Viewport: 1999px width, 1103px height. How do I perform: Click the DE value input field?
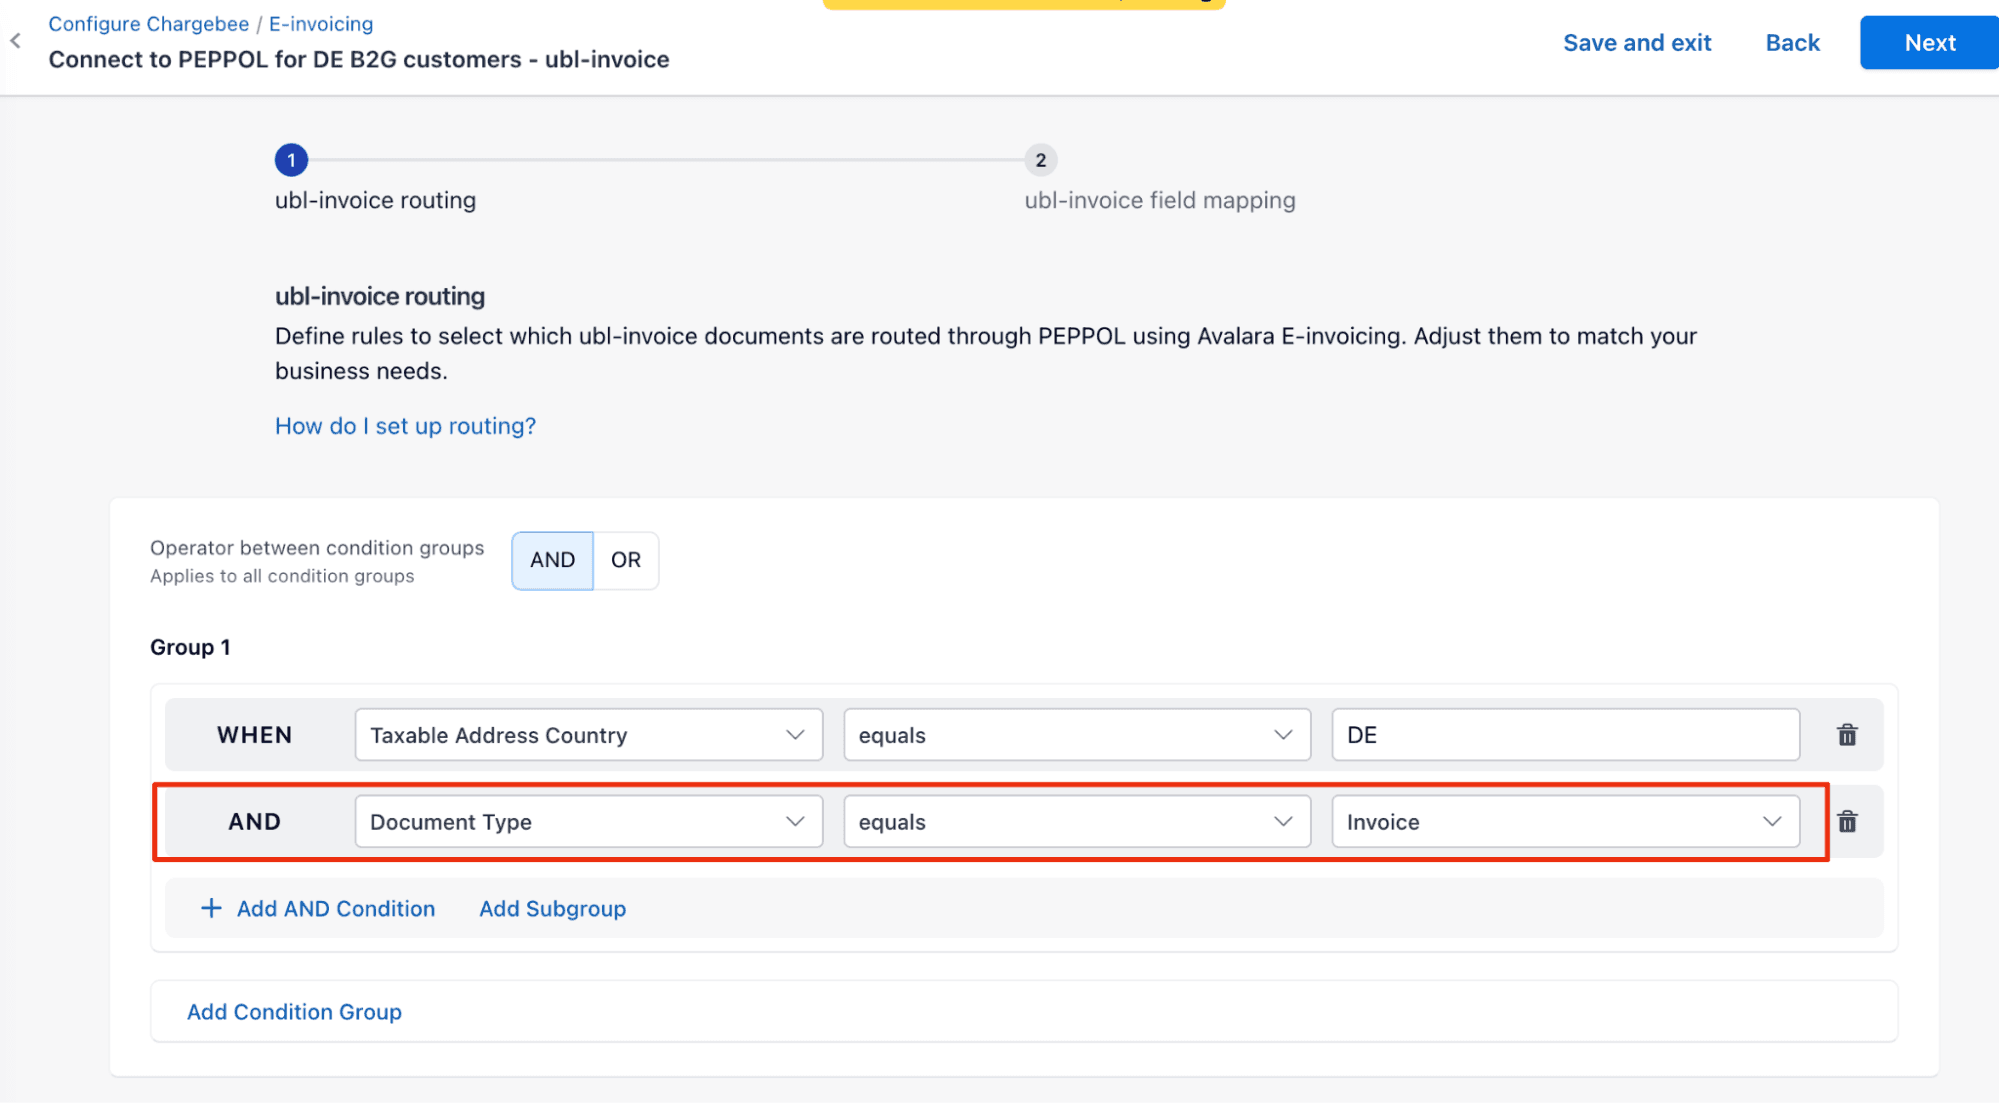tap(1565, 735)
